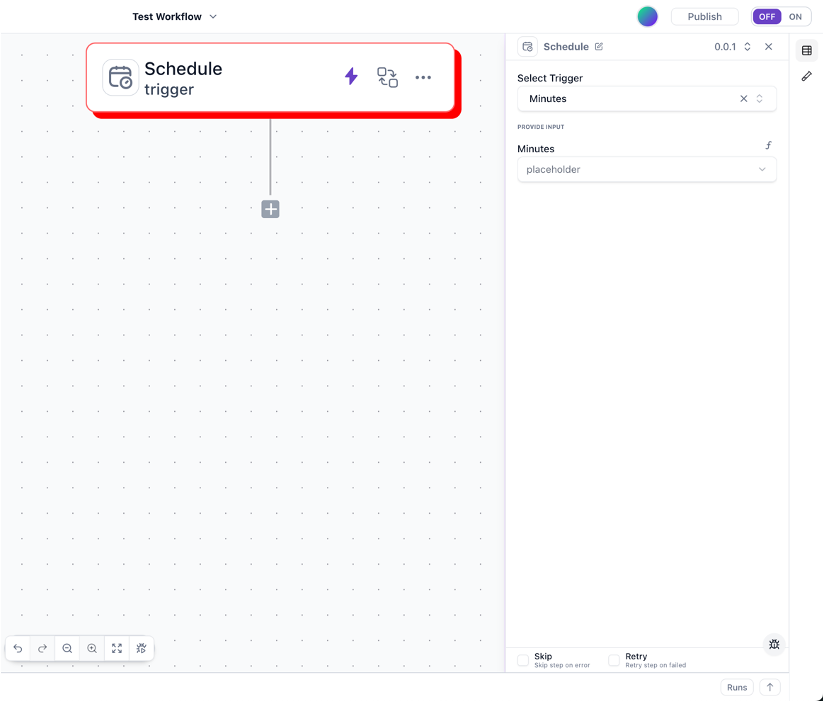Viewport: 824px width, 702px height.
Task: Click the bug icon above the Retry option
Action: pos(774,645)
